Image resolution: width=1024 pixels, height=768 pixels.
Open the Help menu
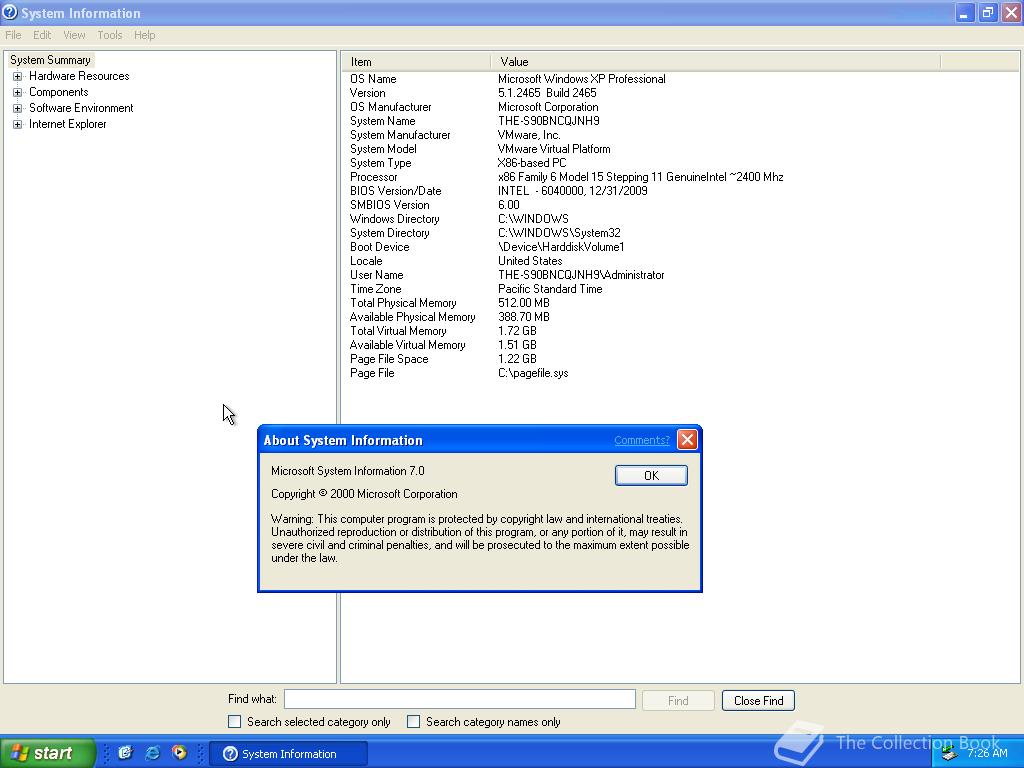(x=144, y=35)
